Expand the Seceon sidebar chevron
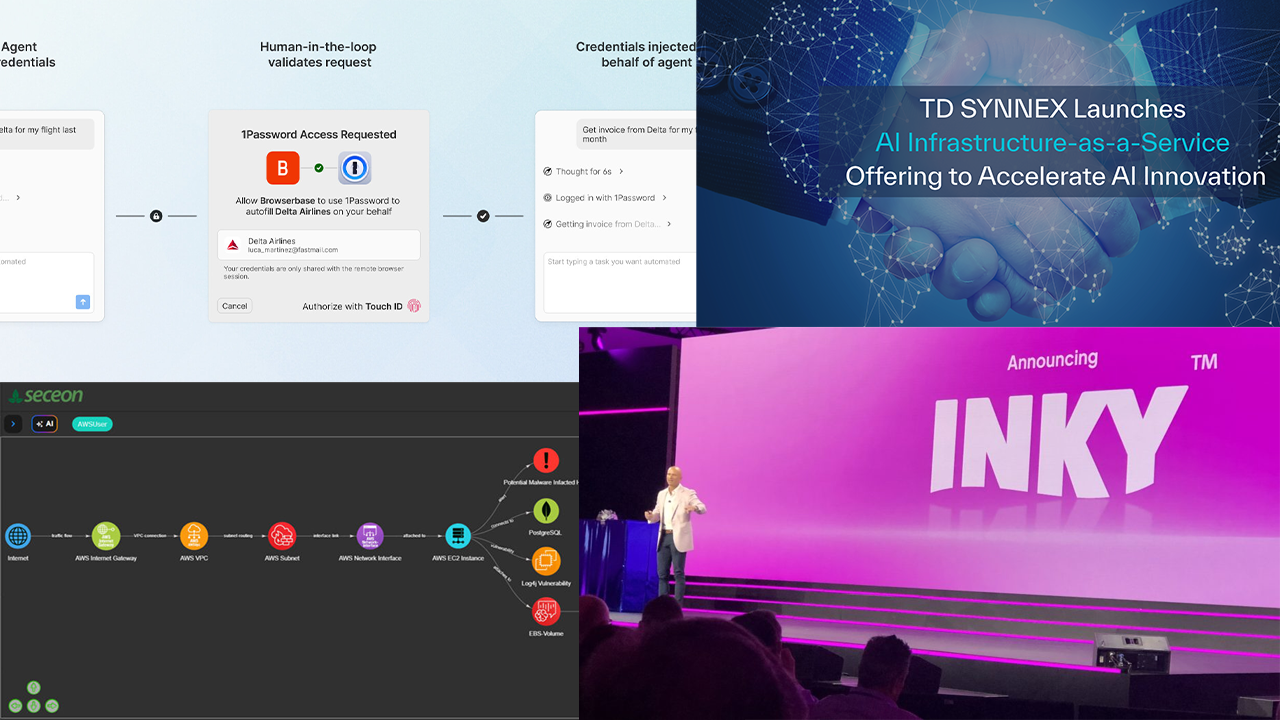The height and width of the screenshot is (720, 1280). tap(13, 424)
